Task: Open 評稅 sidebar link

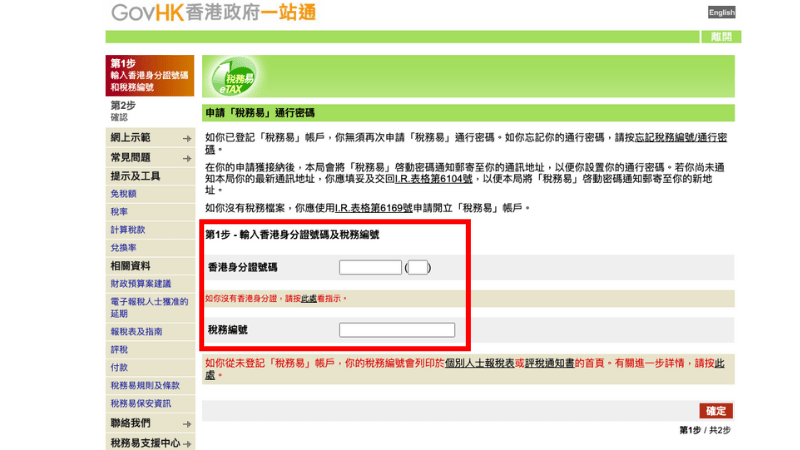Action: 119,349
